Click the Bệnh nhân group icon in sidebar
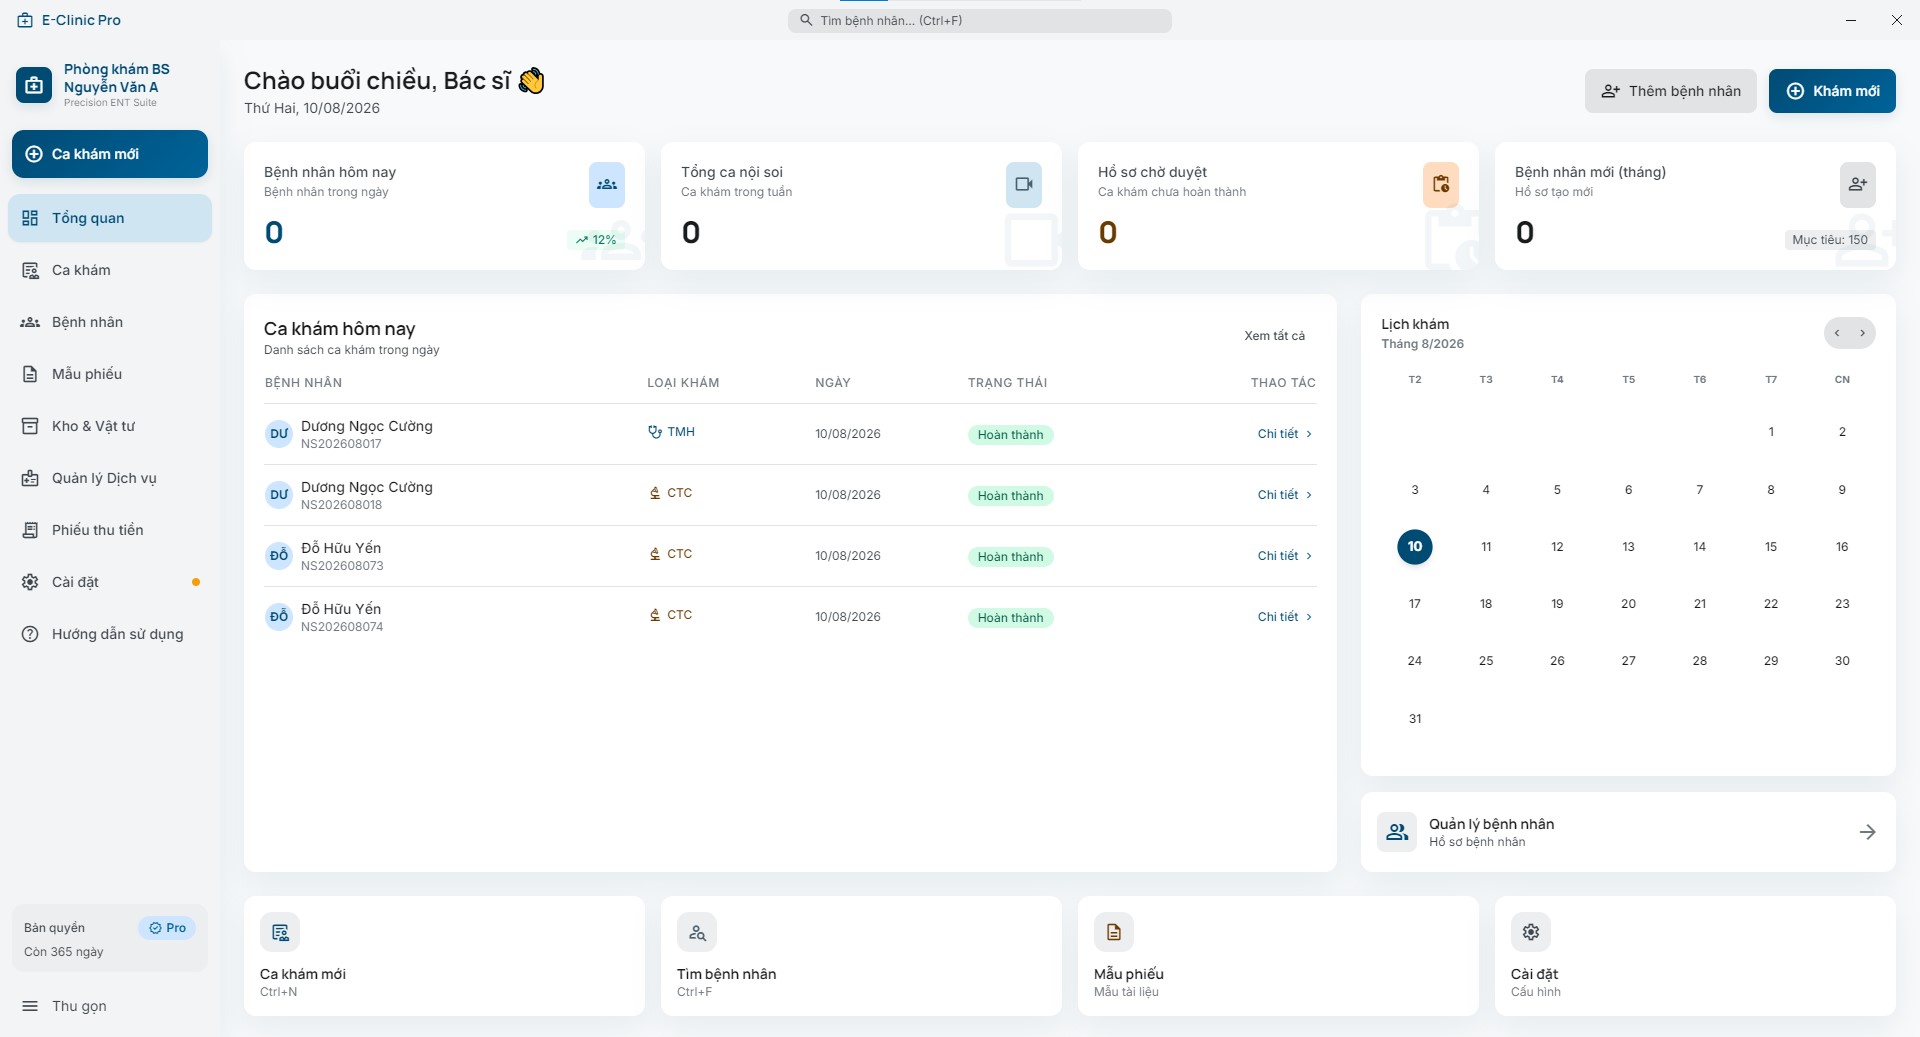This screenshot has height=1037, width=1920. pos(30,322)
